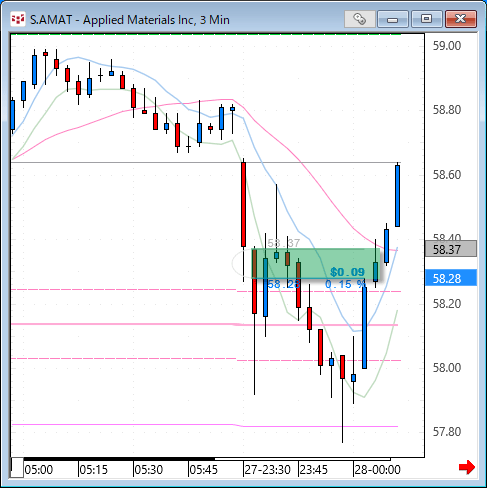
Task: Maximize the S.AMAT chart window
Action: tap(426, 19)
